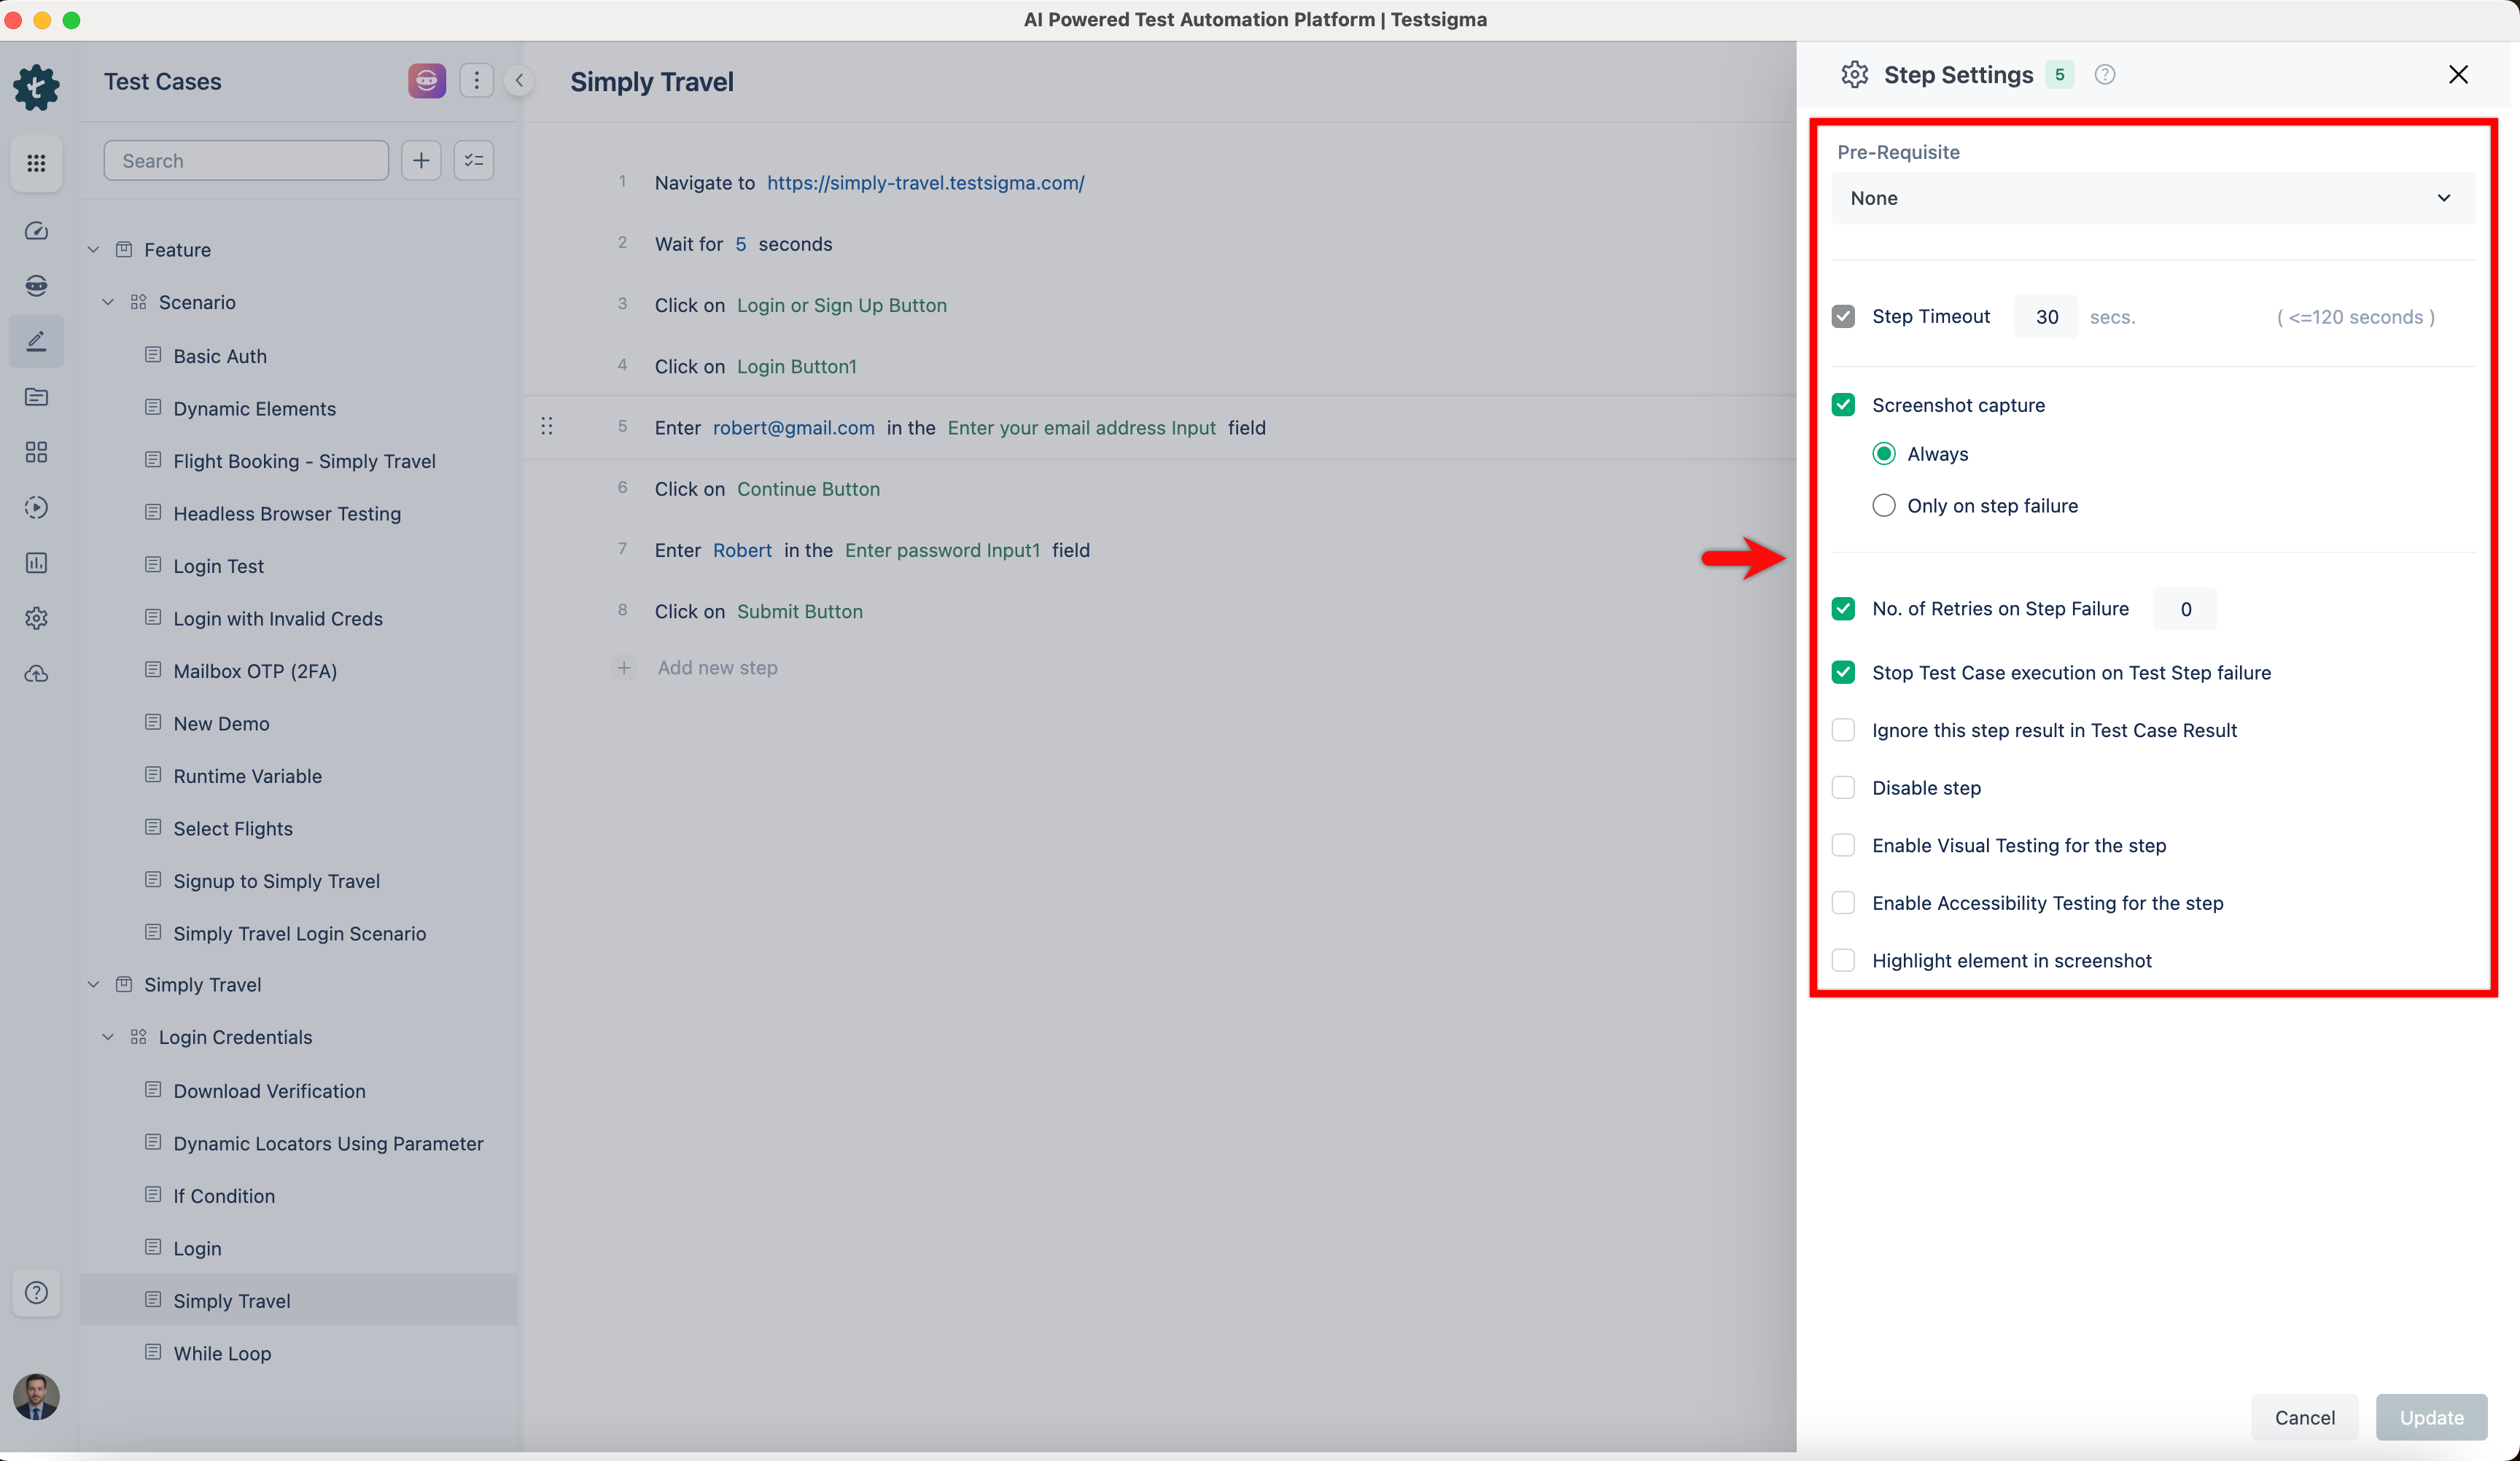The image size is (2520, 1461).
Task: Open the Dynamic Locators Using Parameter case
Action: 328,1143
